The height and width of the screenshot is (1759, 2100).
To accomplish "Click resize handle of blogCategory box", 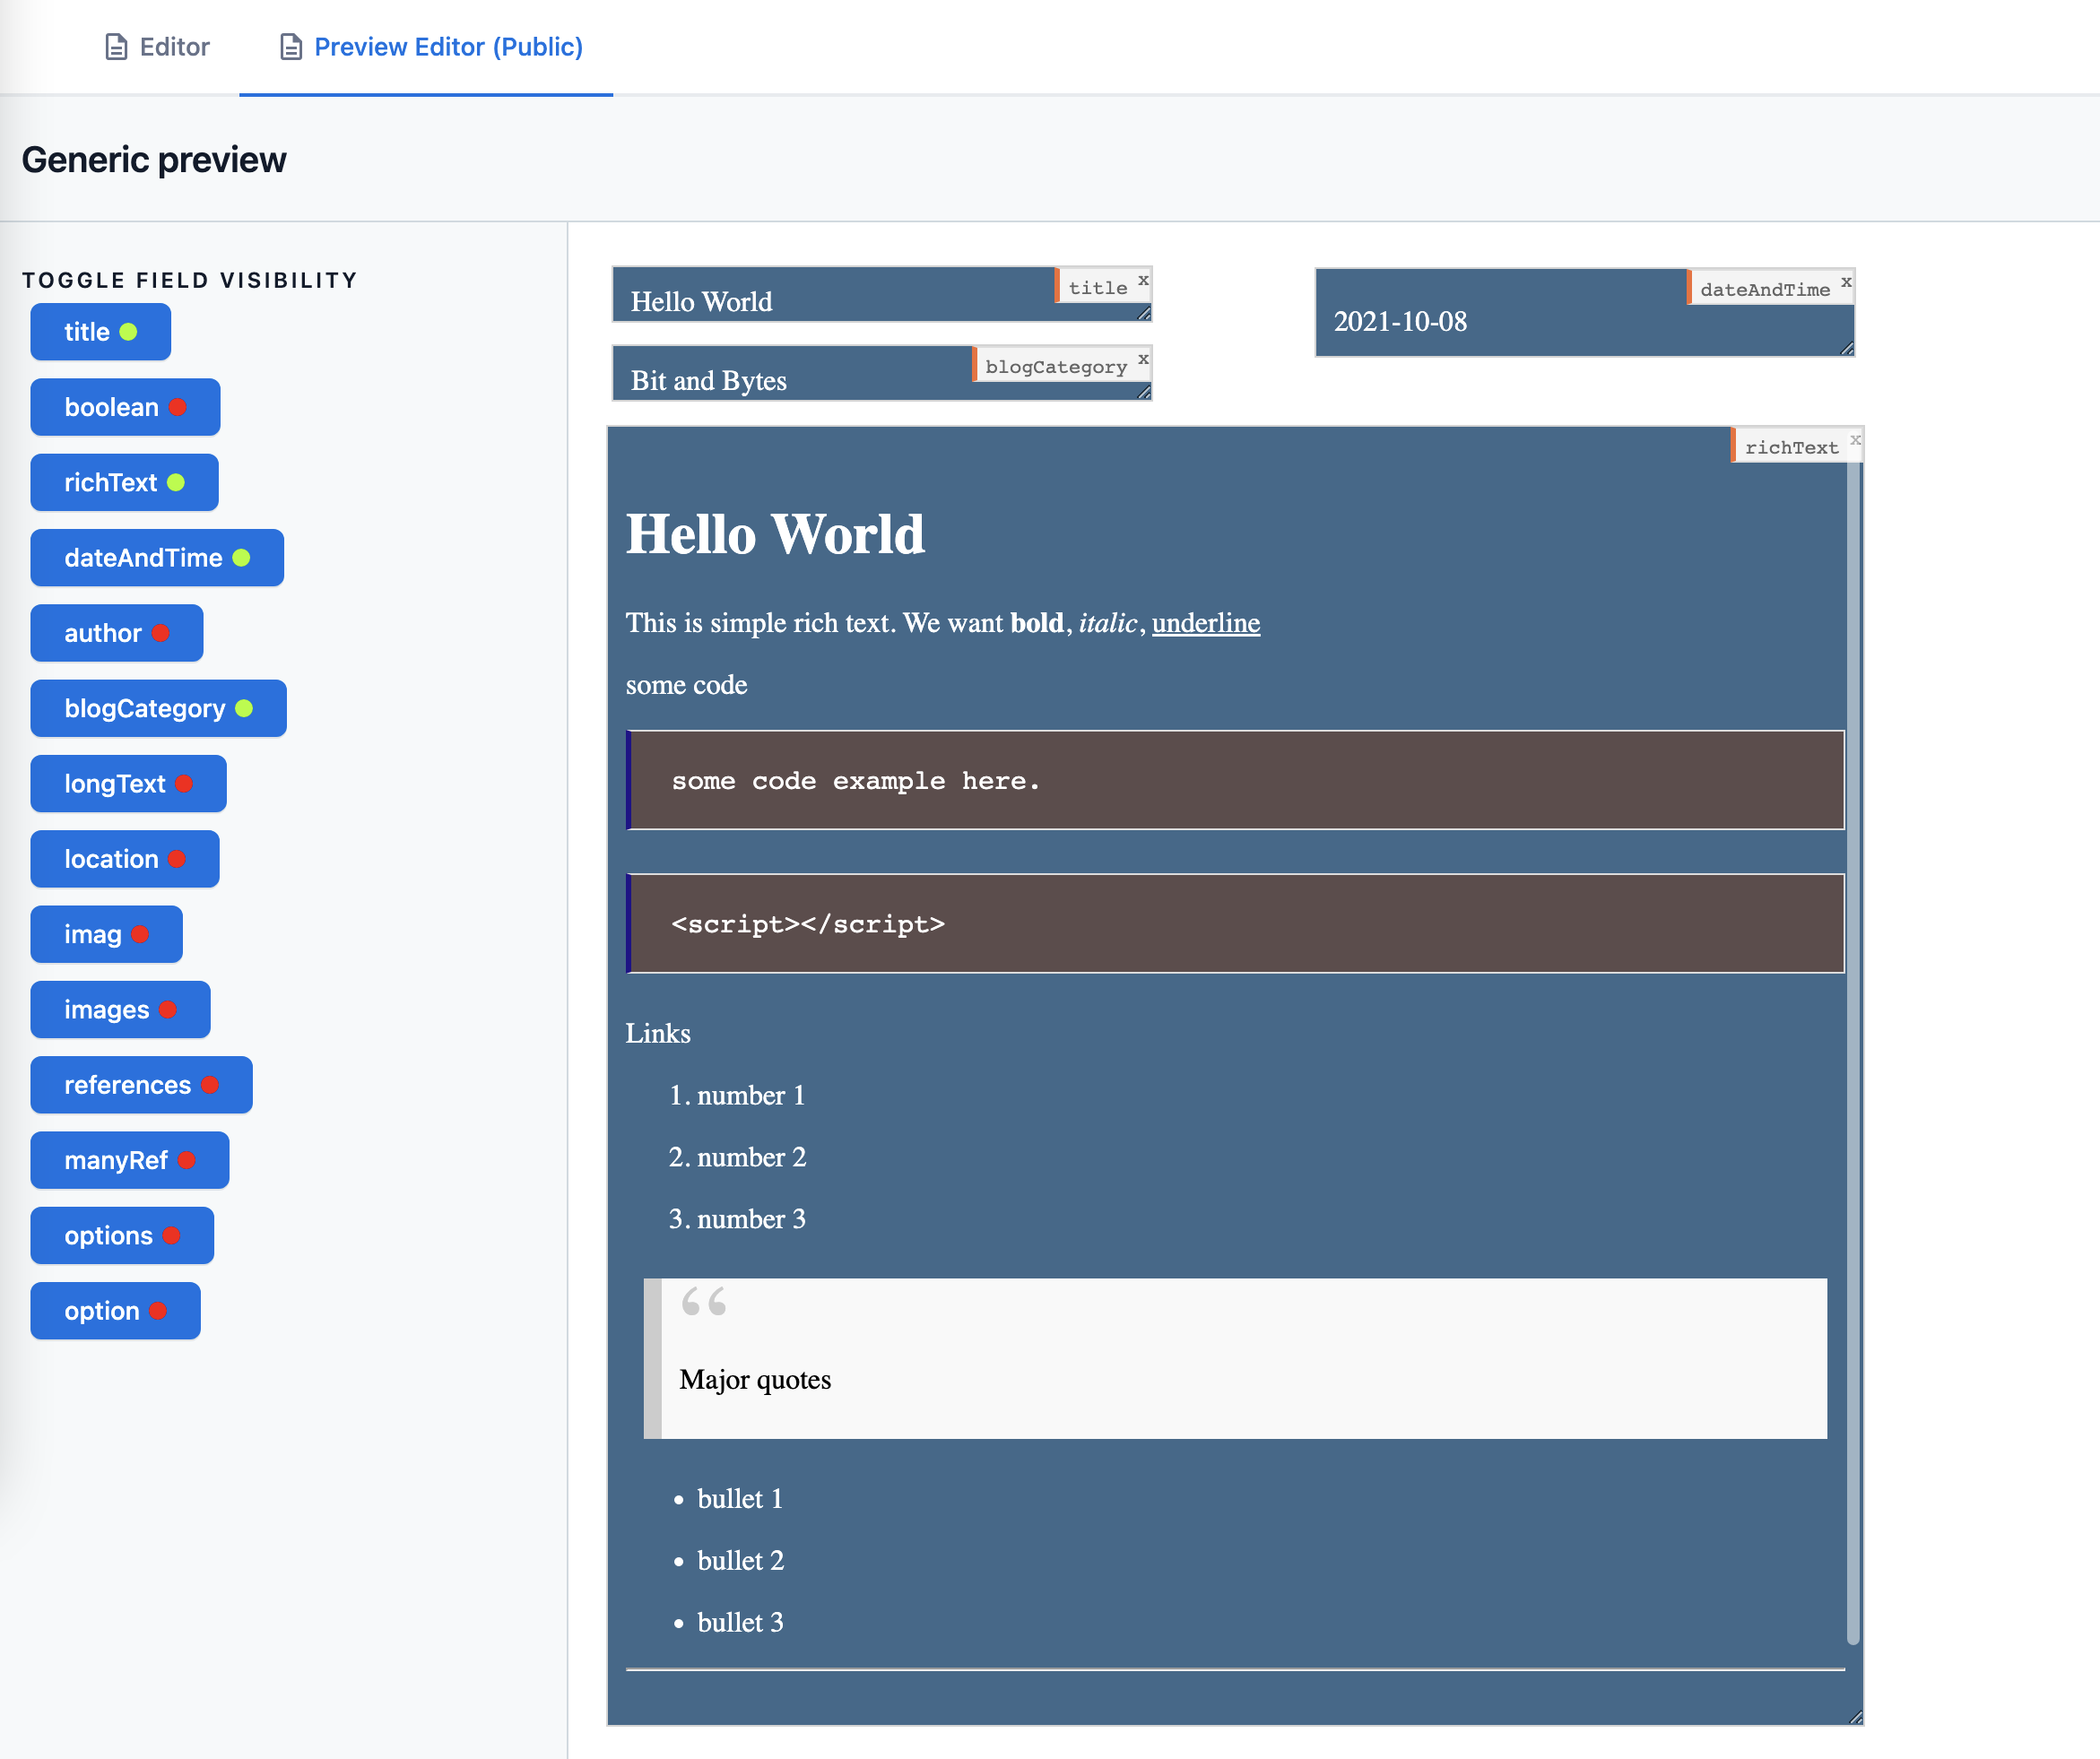I will click(1144, 393).
